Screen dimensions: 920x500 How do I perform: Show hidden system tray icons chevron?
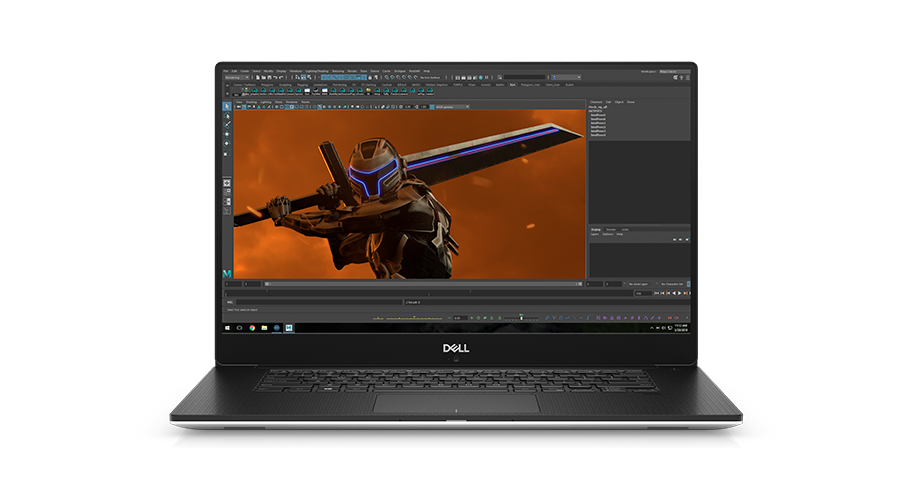652,328
